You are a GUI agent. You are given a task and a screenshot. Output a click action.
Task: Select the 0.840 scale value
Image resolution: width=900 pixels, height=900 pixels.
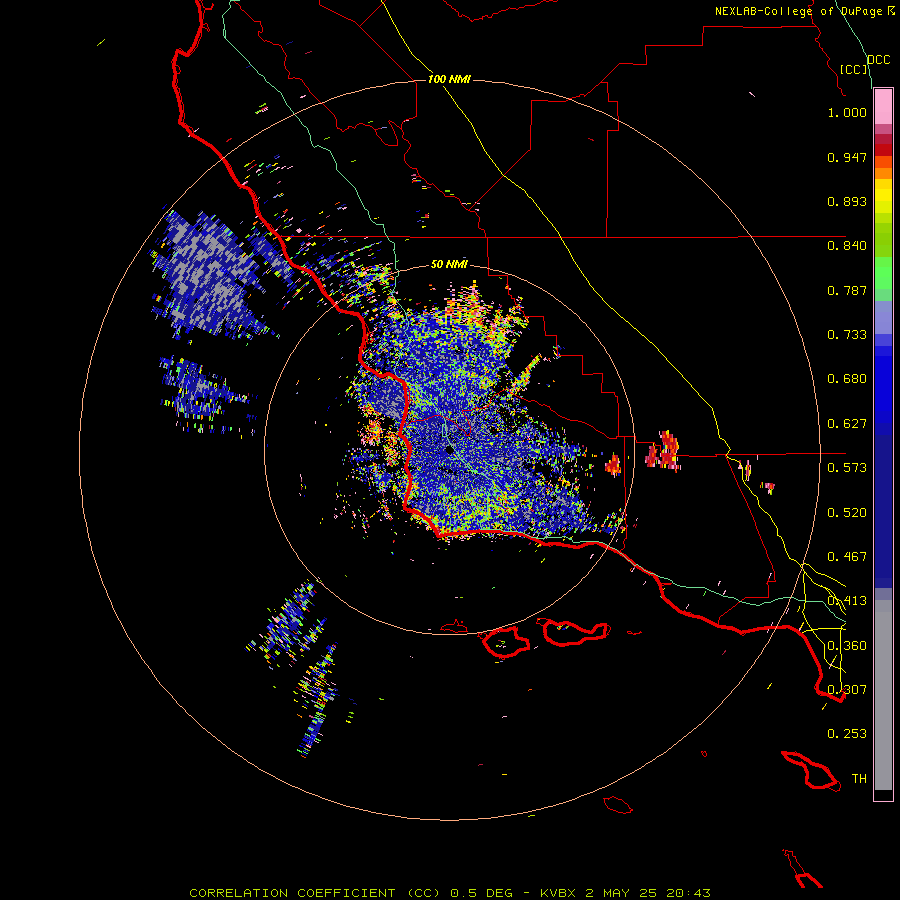(847, 246)
